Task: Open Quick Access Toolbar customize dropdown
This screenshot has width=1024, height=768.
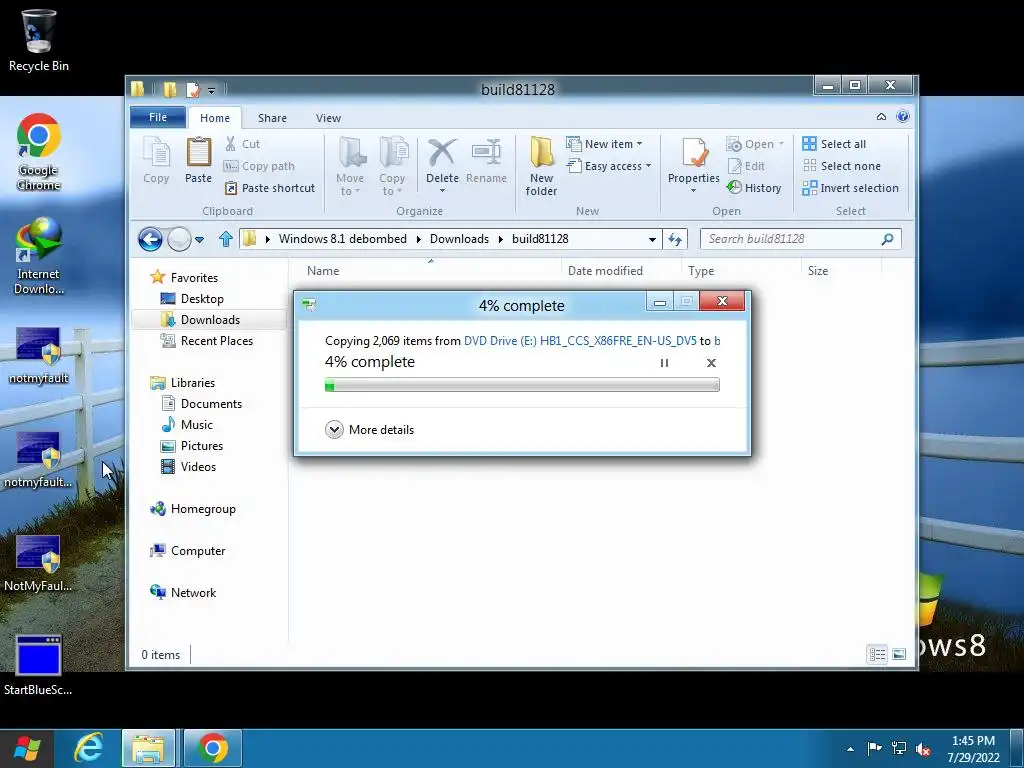Action: point(212,90)
